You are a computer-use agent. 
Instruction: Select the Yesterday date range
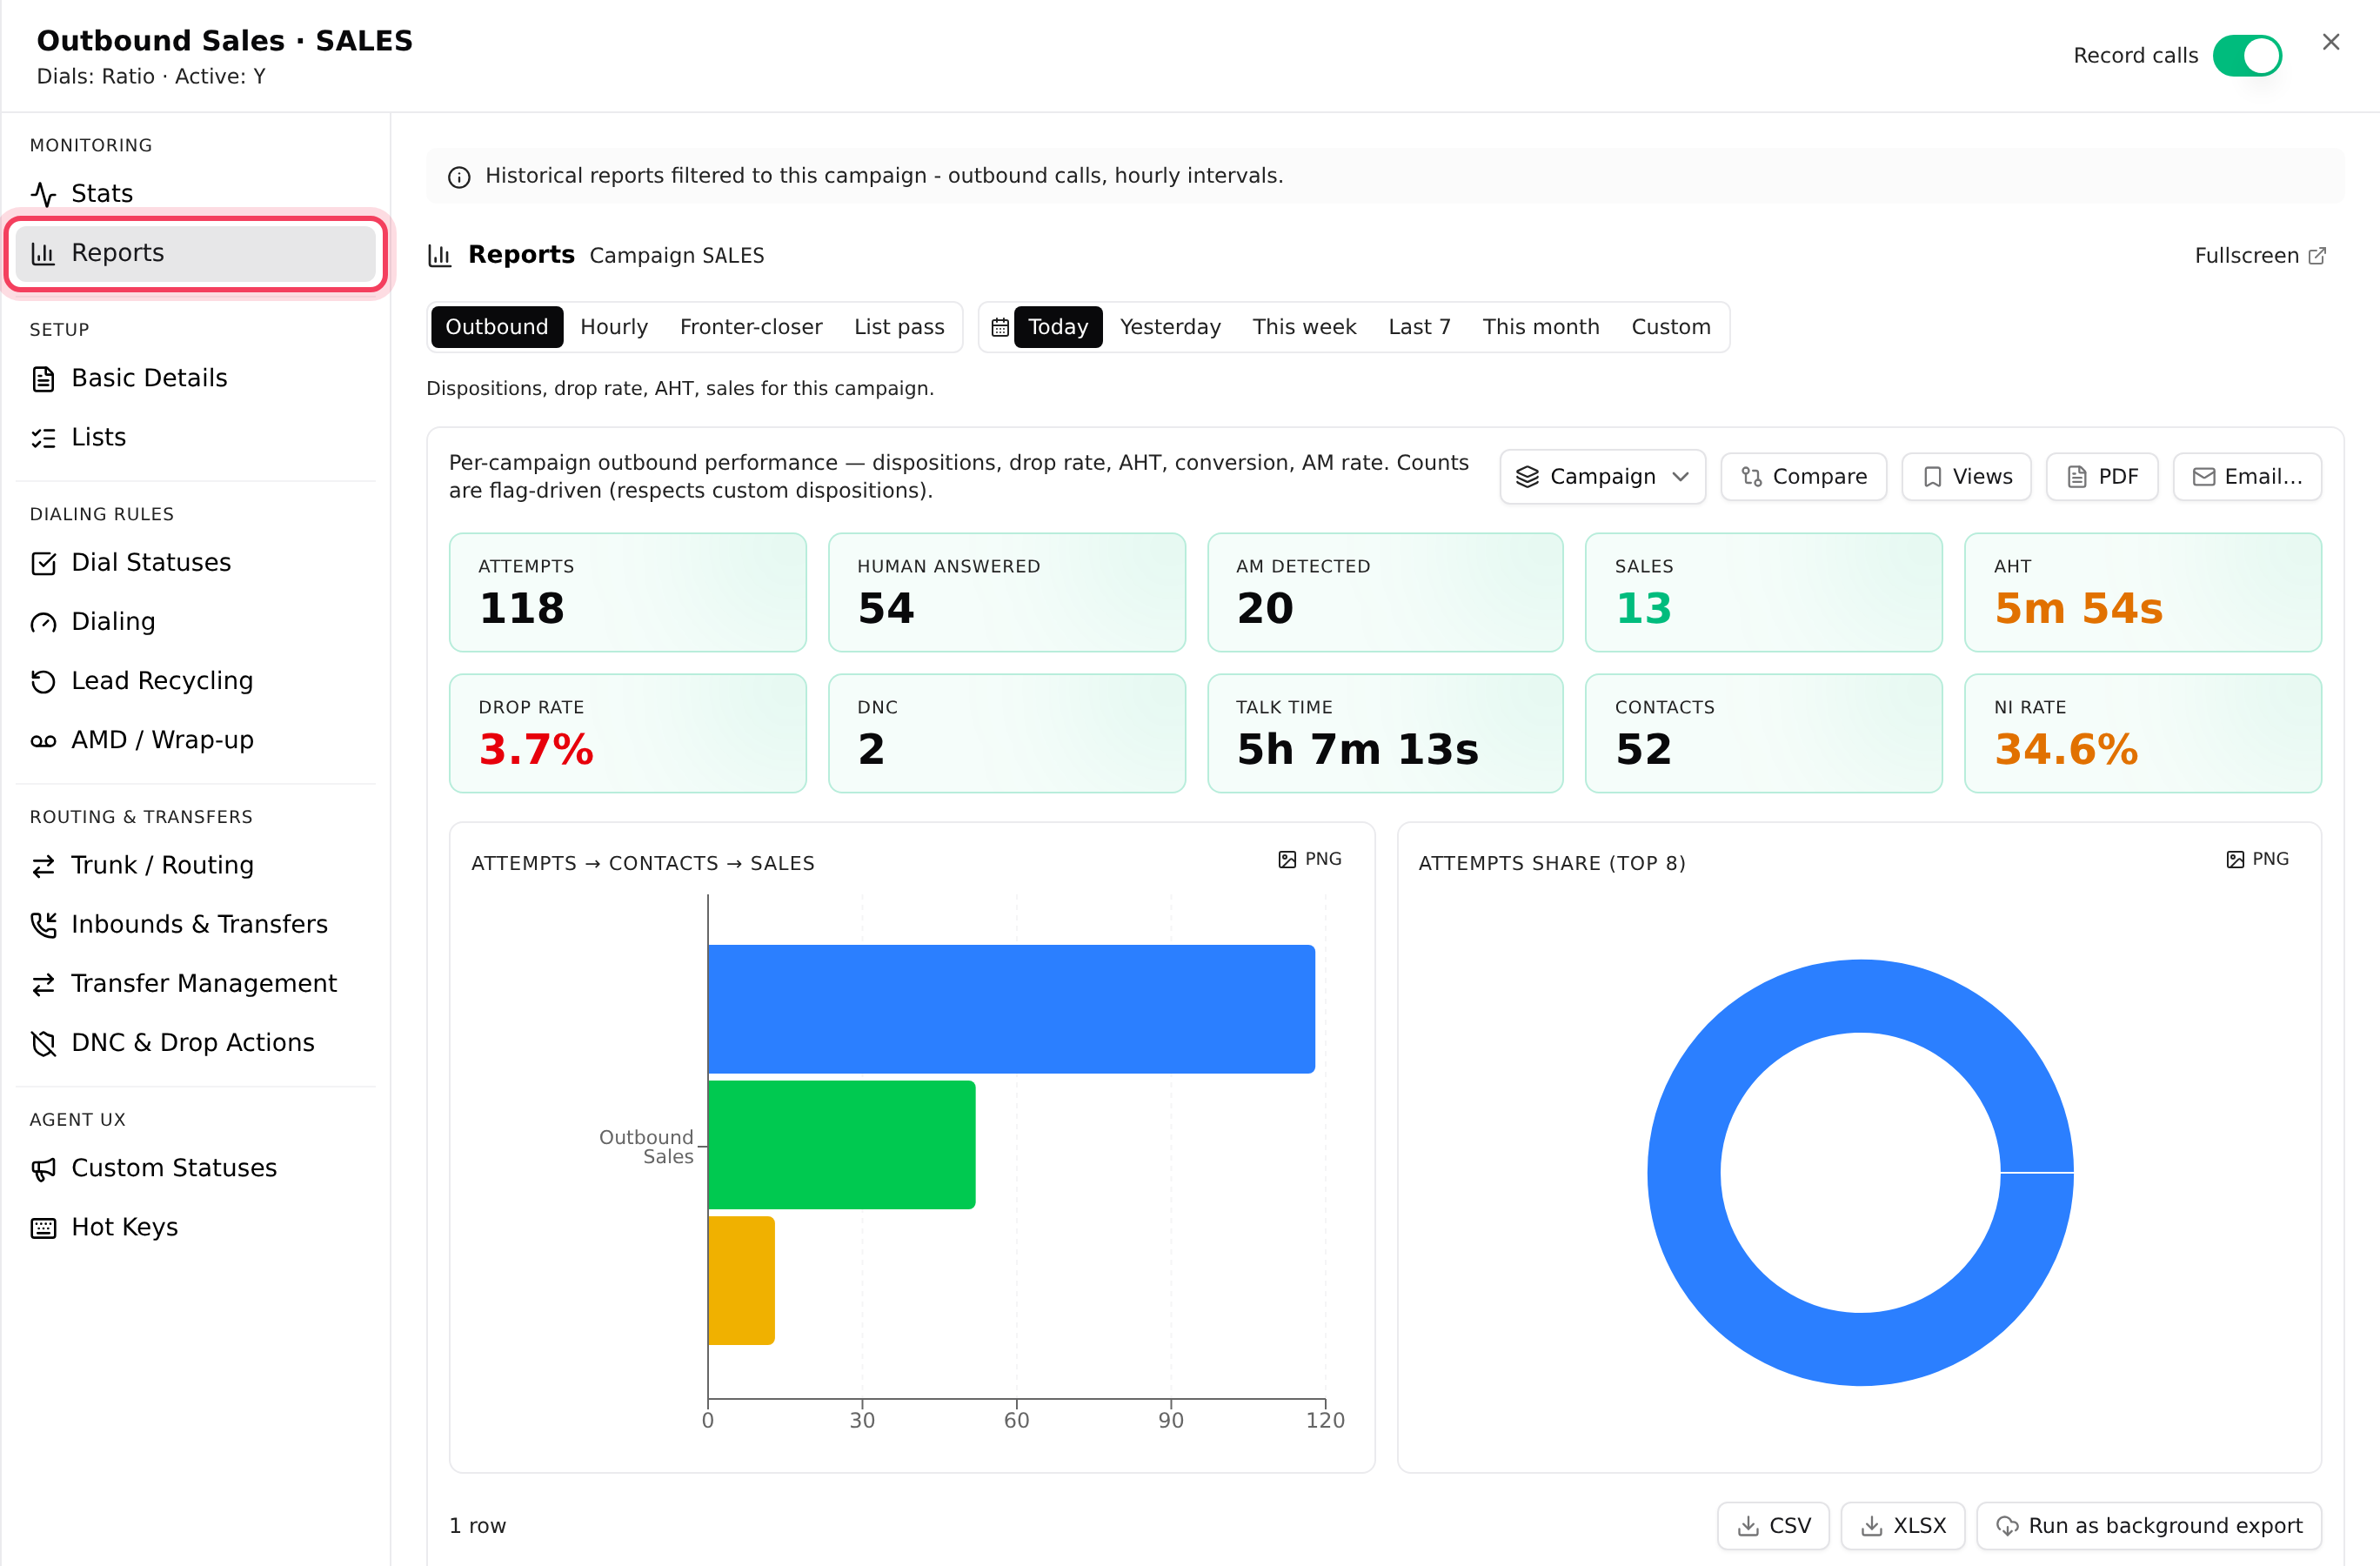point(1170,327)
